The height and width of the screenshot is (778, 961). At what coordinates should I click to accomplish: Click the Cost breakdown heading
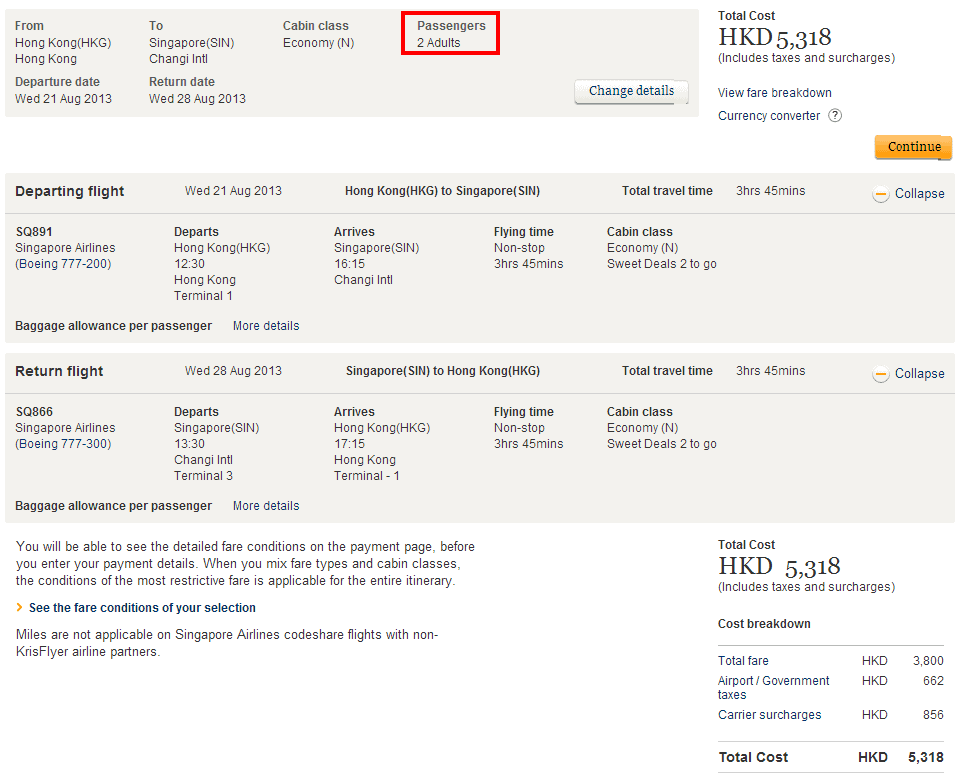pyautogui.click(x=764, y=624)
